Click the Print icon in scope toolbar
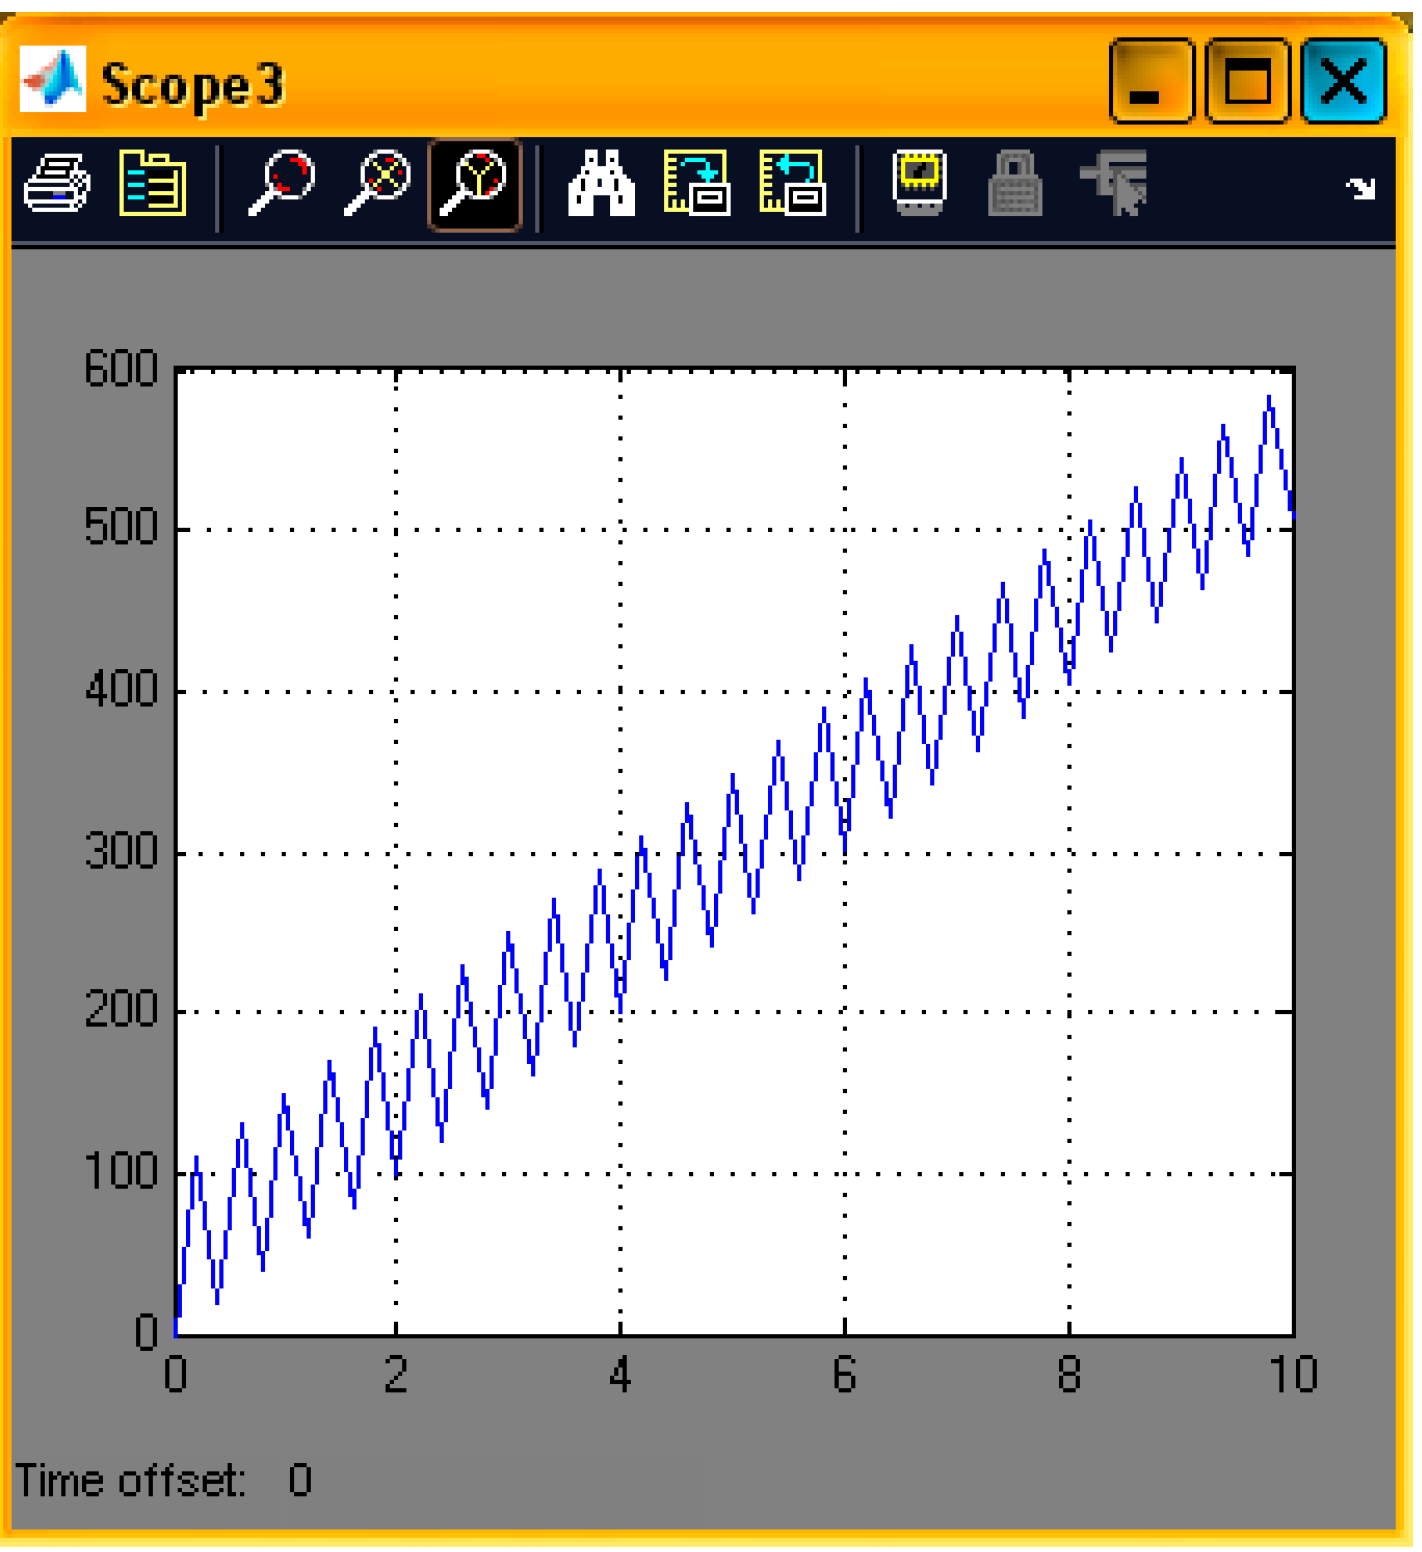Image resolution: width=1422 pixels, height=1552 pixels. [x=57, y=184]
